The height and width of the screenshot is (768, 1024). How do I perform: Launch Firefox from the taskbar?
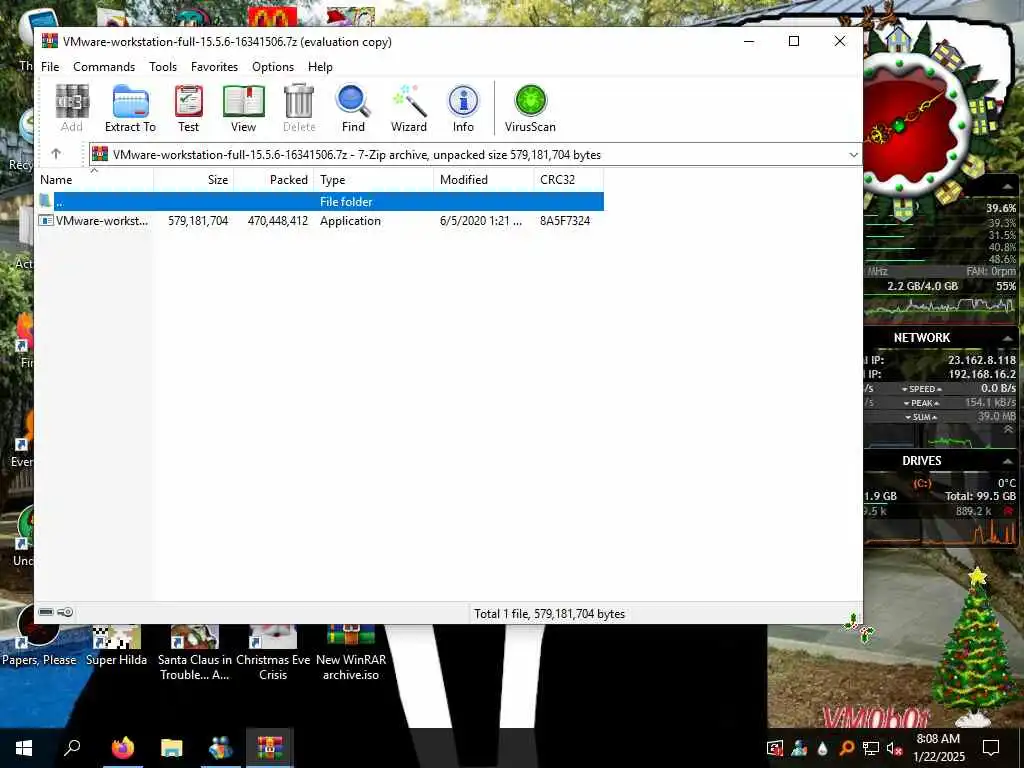(x=122, y=748)
